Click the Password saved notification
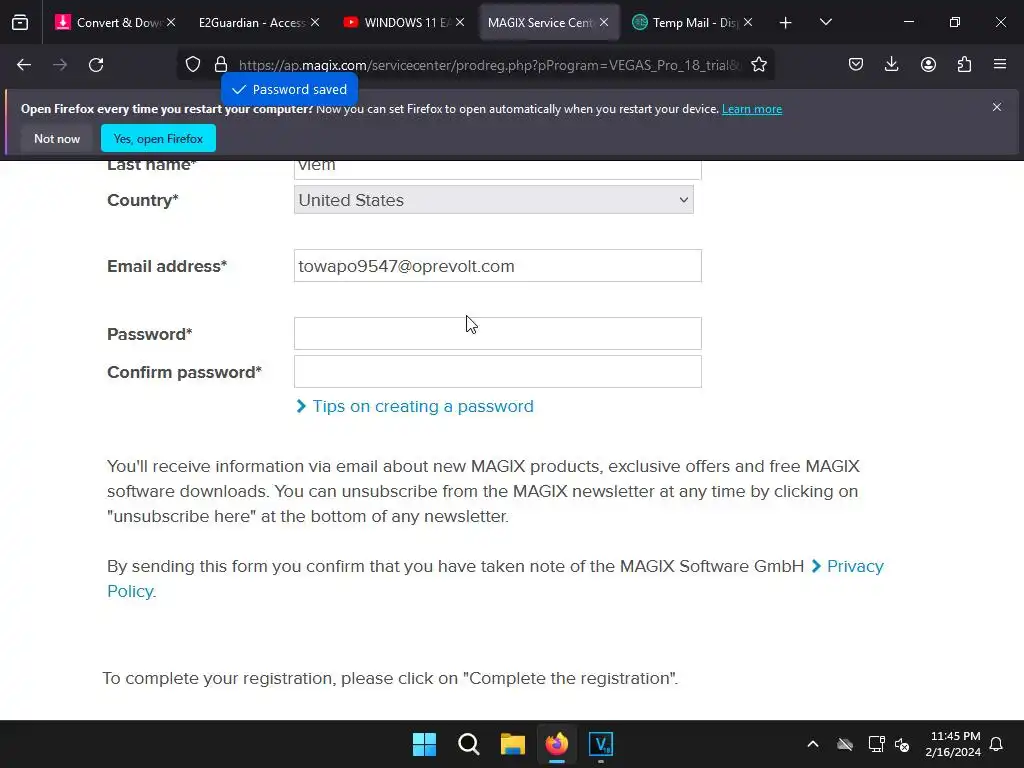The image size is (1024, 768). click(289, 89)
